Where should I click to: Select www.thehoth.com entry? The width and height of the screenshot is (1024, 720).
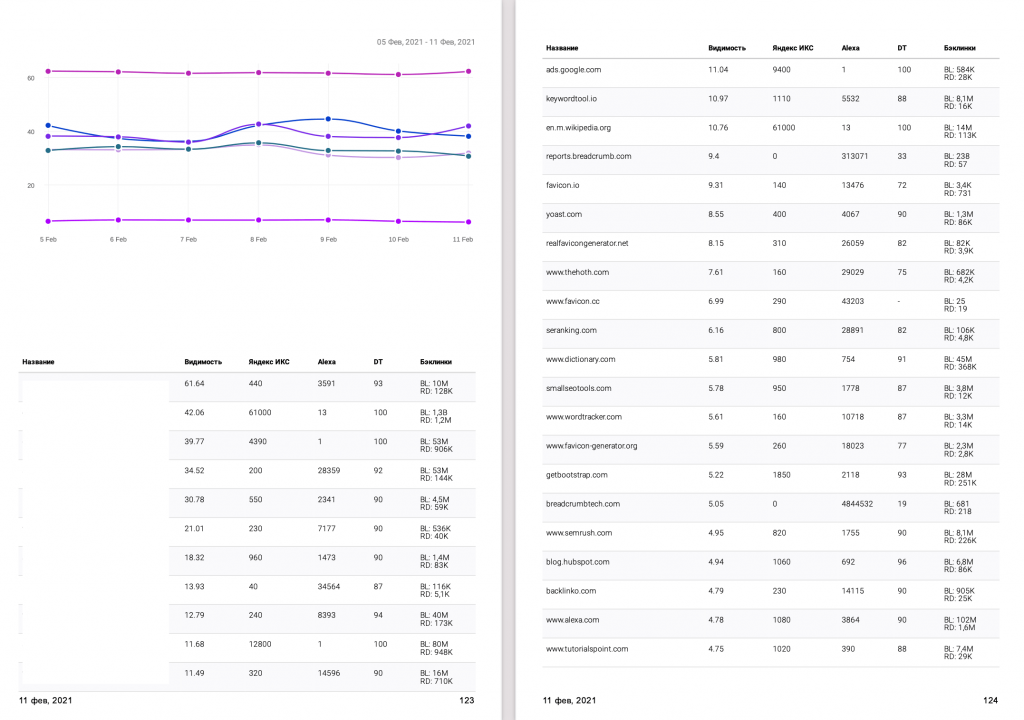(x=577, y=272)
